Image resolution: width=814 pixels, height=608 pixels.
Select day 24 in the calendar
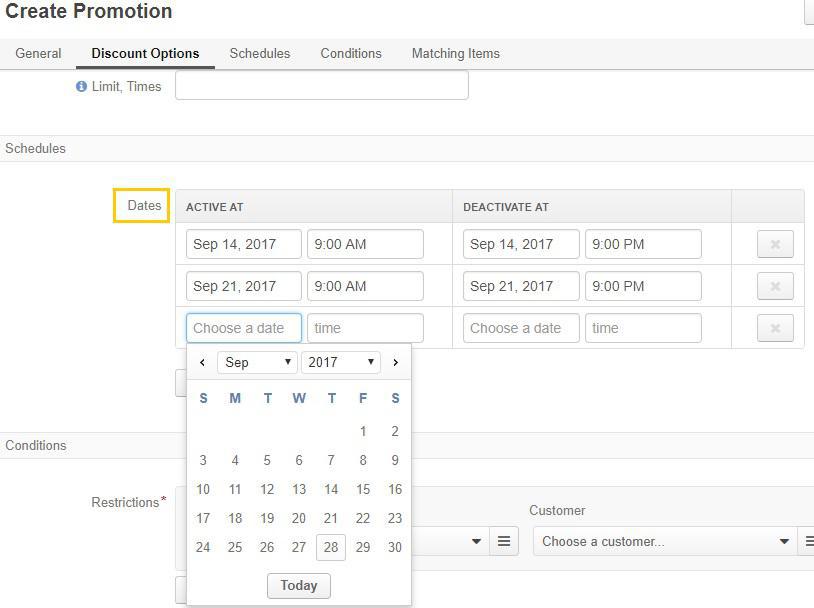click(x=203, y=547)
